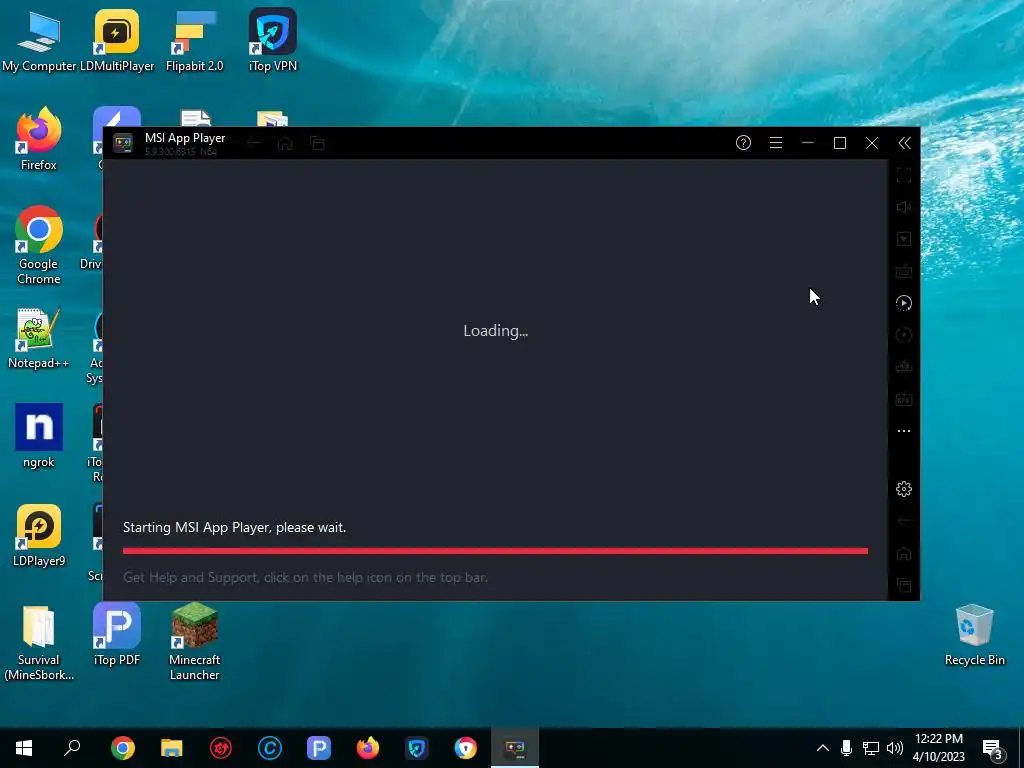This screenshot has height=768, width=1024.
Task: Open the sidebar macro play icon
Action: point(904,303)
